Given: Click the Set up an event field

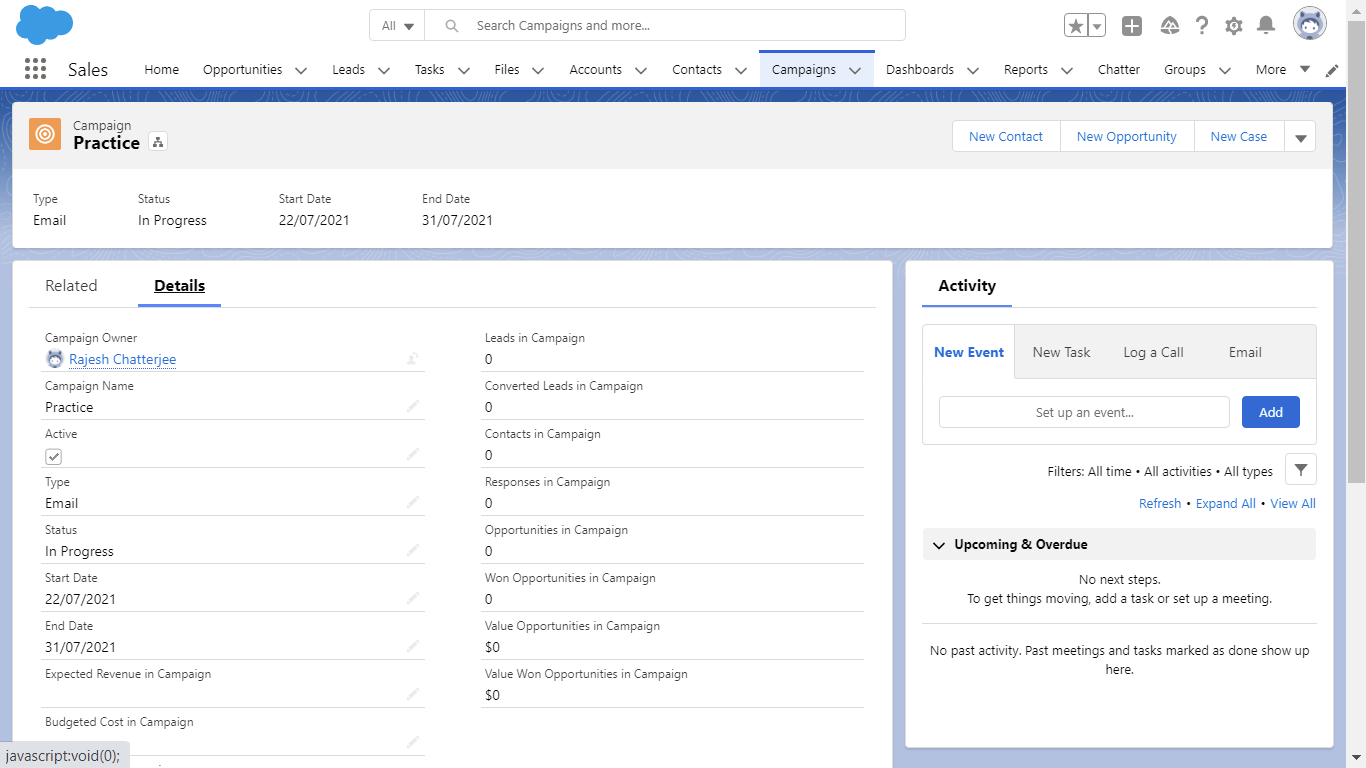Looking at the screenshot, I should point(1084,412).
